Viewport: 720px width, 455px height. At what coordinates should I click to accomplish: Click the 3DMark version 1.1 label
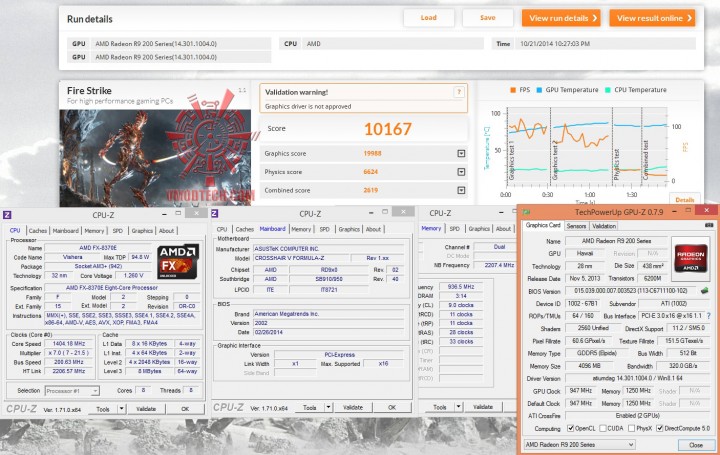tap(242, 90)
